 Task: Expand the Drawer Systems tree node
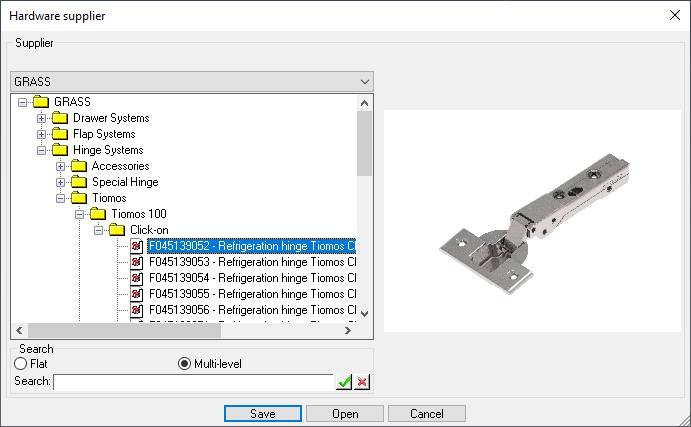tap(42, 118)
